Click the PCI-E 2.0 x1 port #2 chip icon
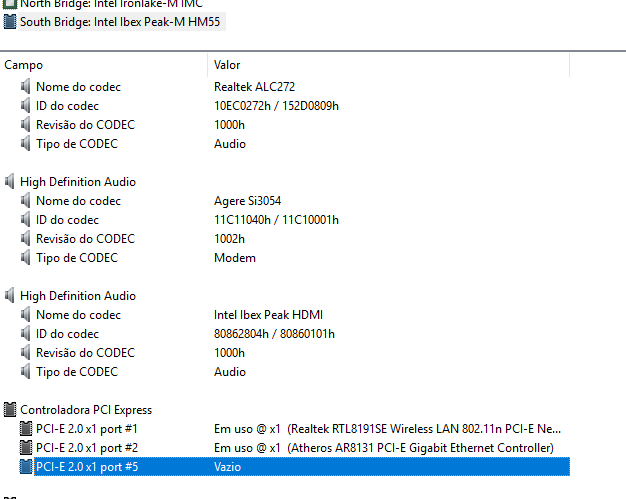 [x=26, y=448]
